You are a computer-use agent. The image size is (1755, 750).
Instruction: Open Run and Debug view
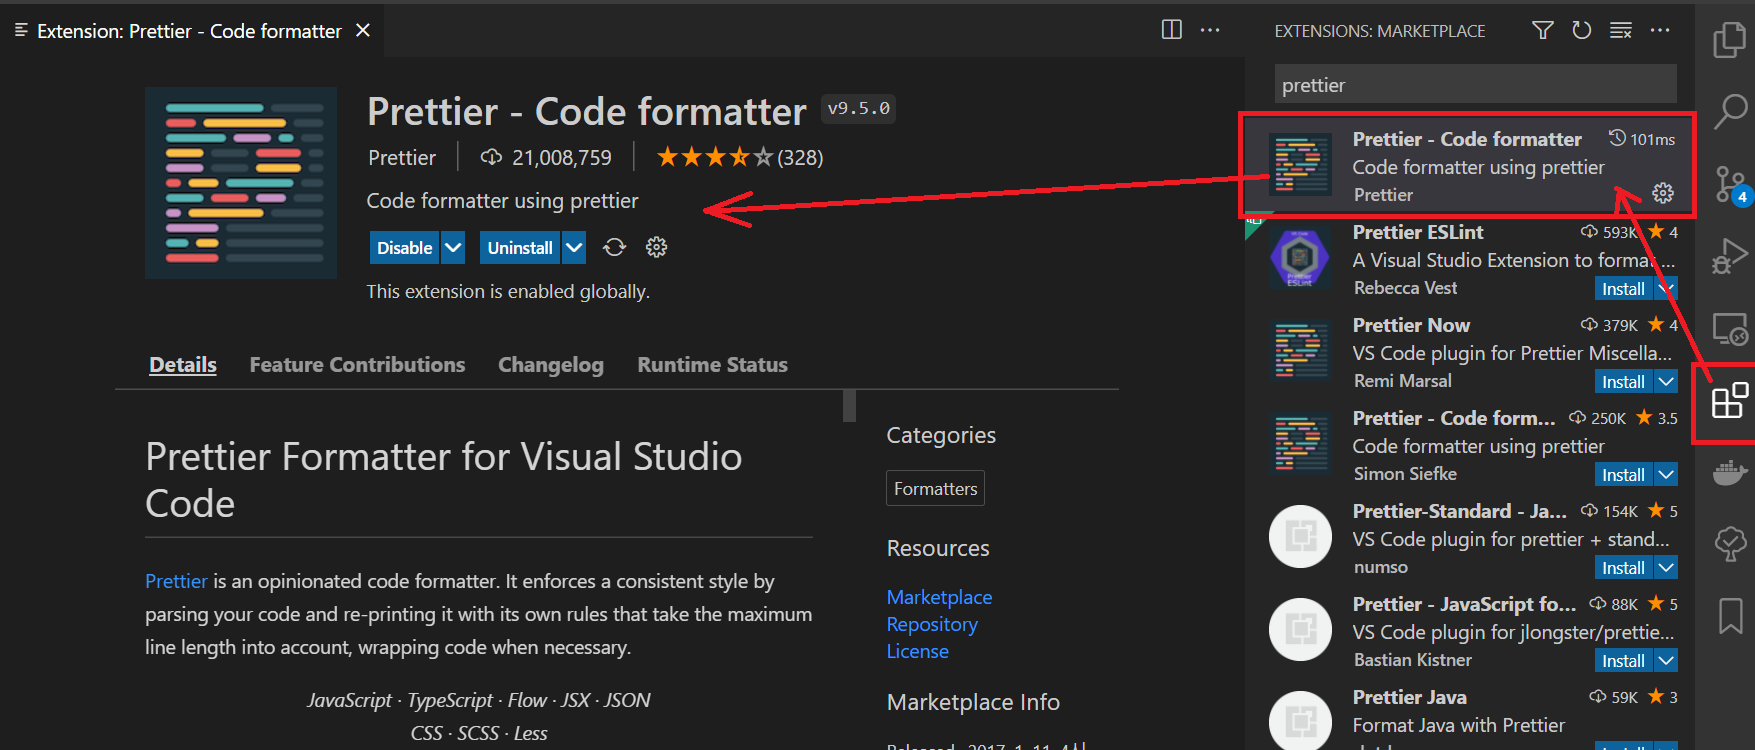click(1730, 256)
